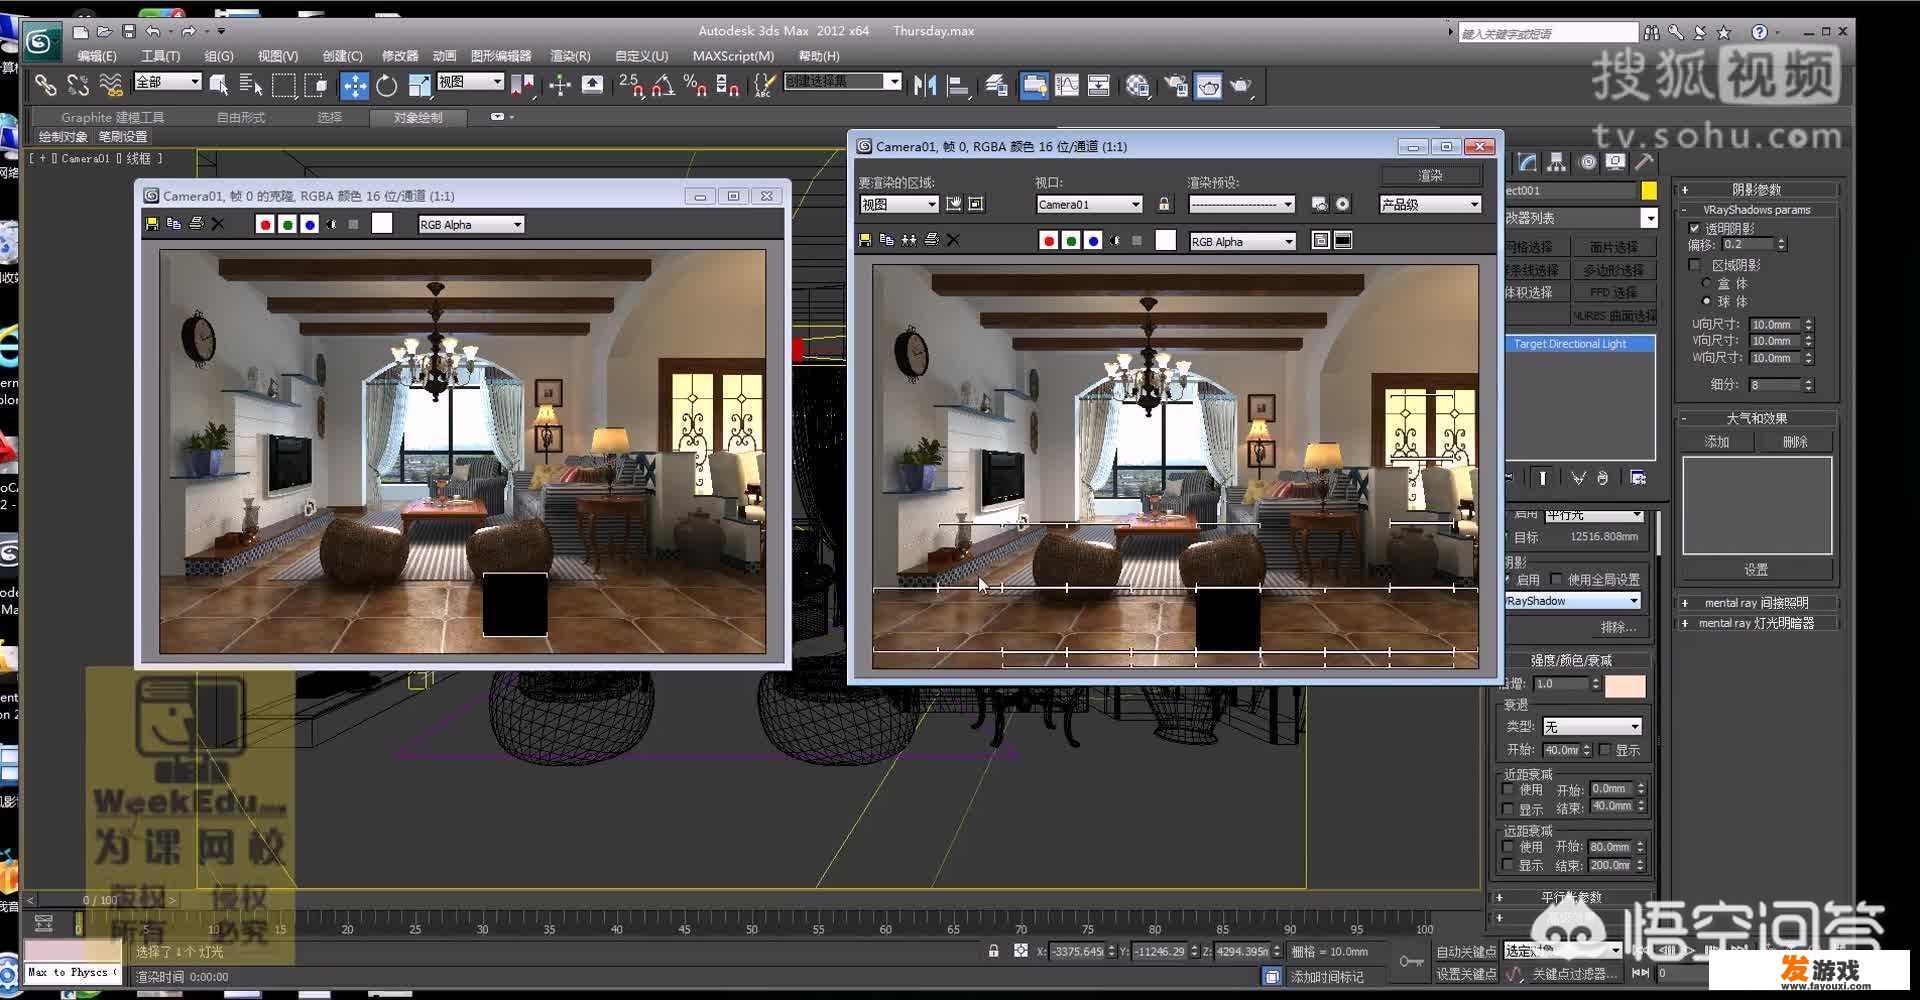Click the 偏移 0.2 value field

pos(1748,245)
